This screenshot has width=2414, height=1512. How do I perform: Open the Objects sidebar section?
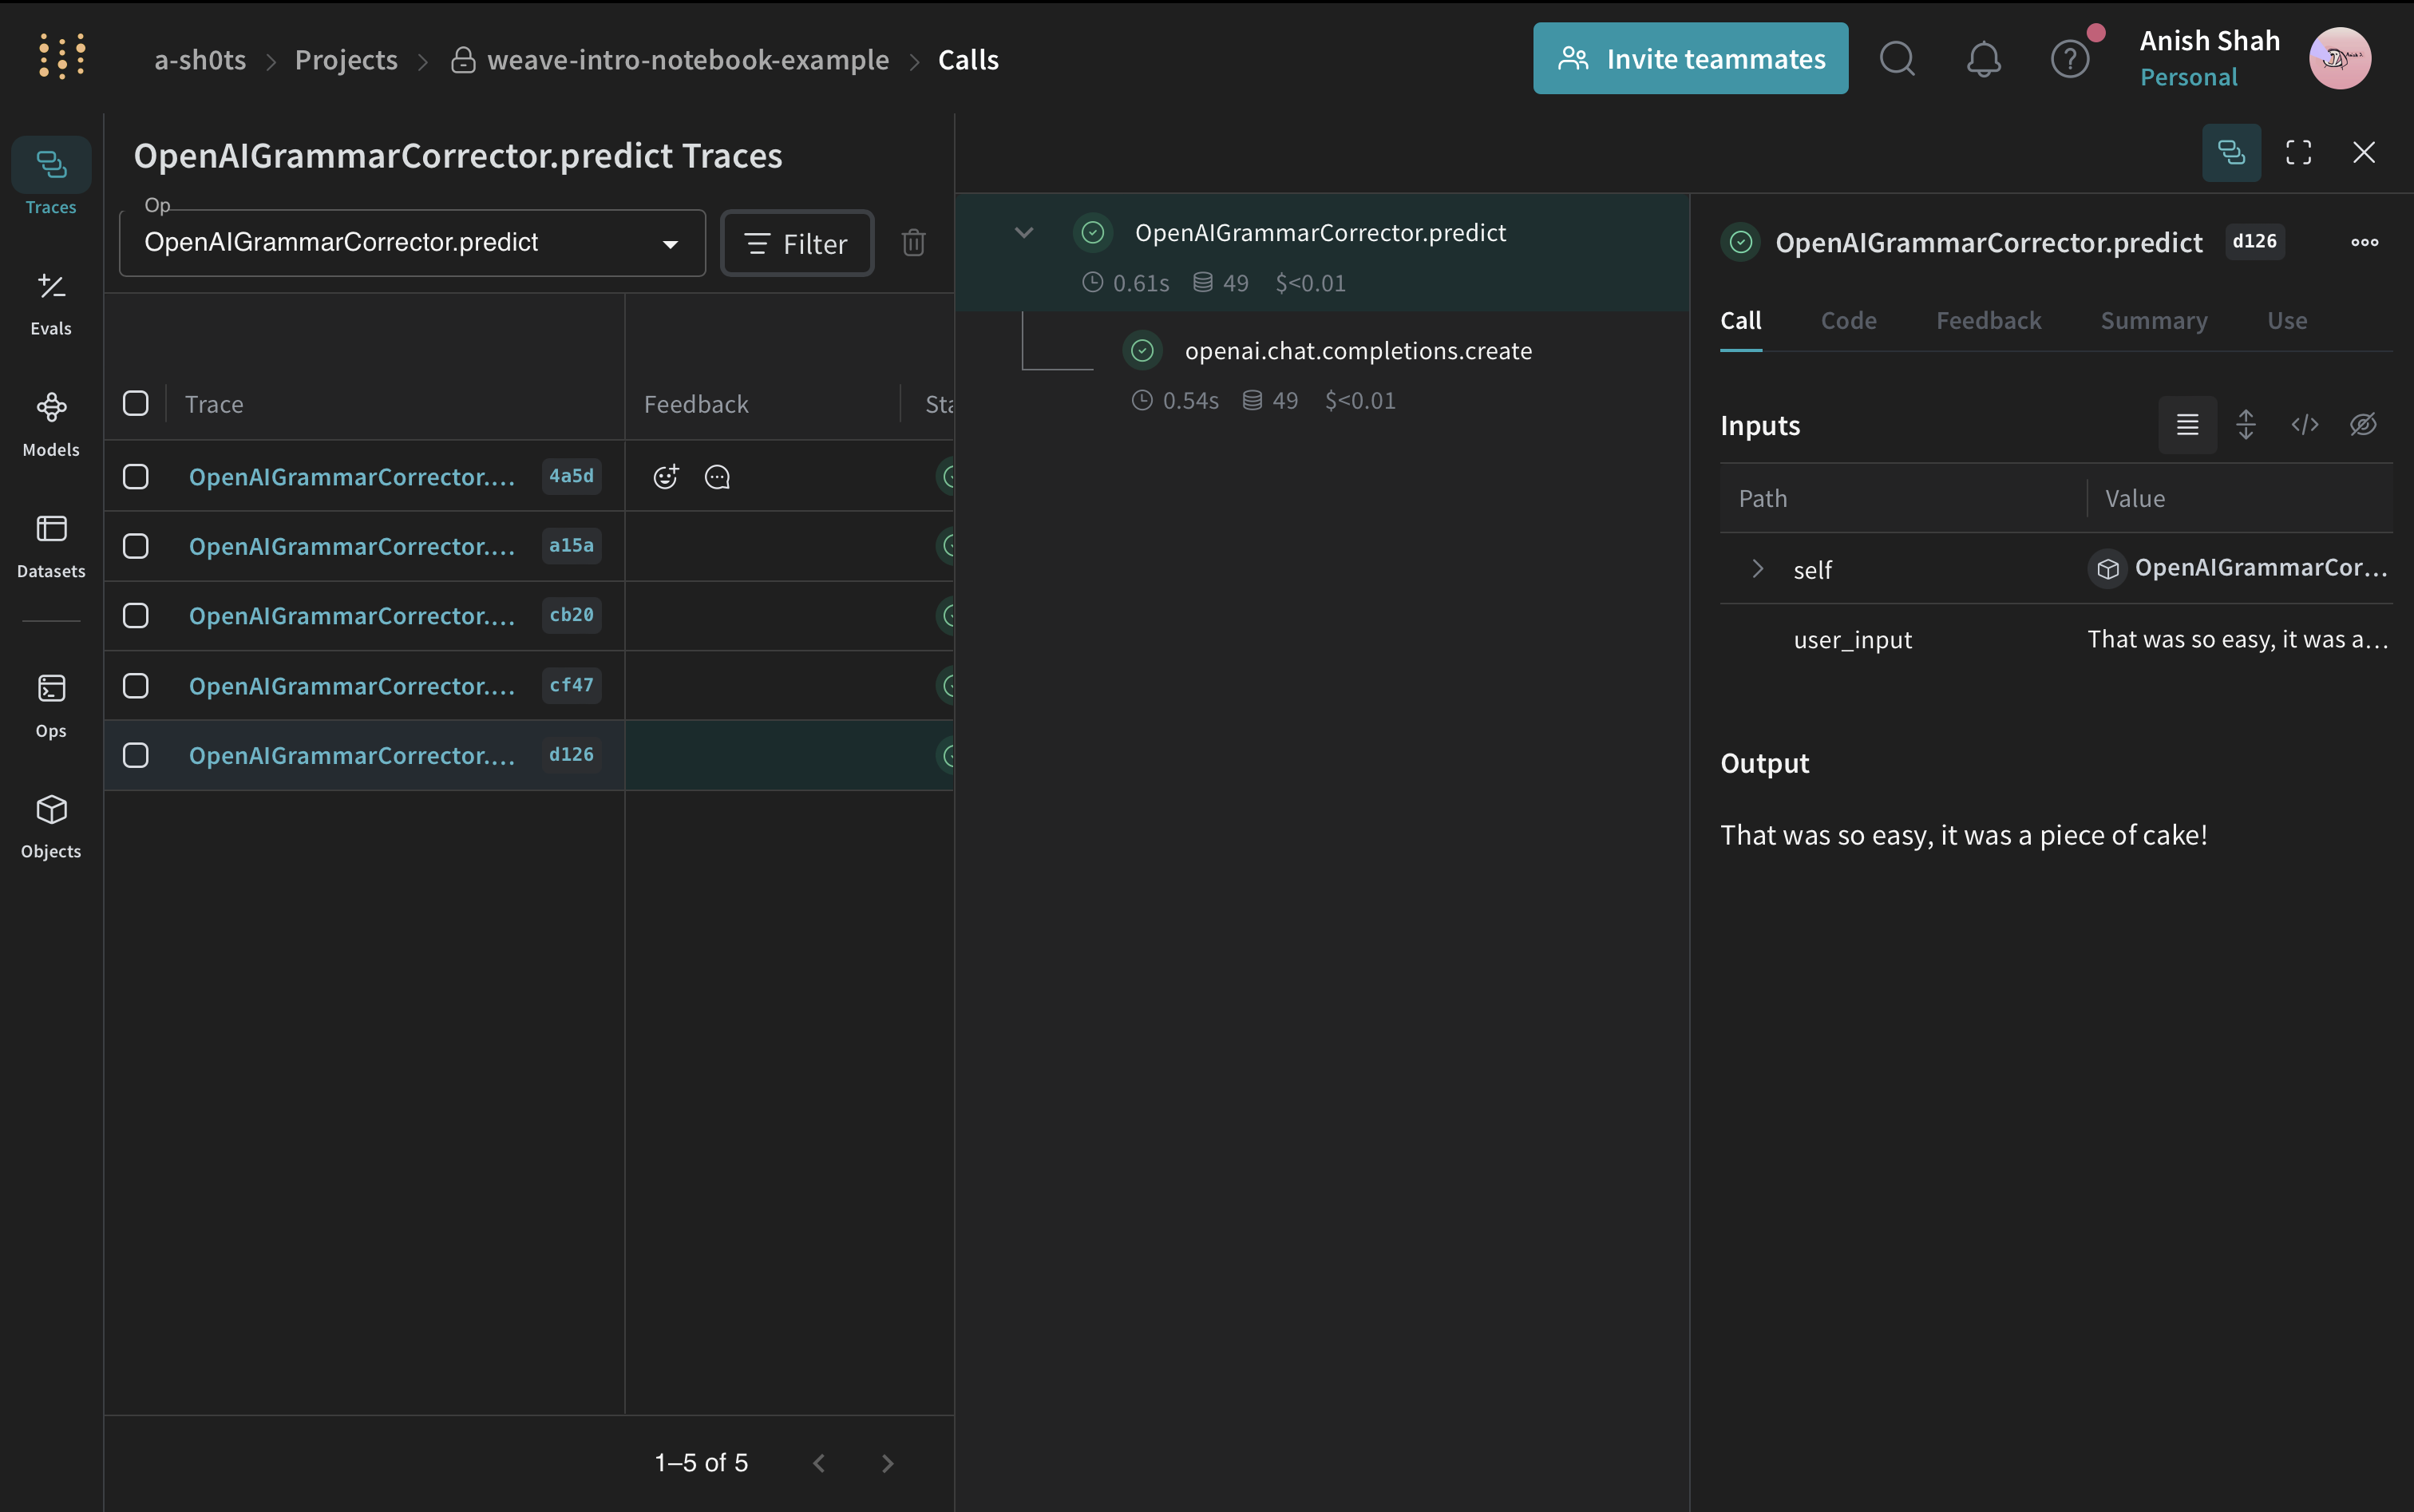click(51, 826)
